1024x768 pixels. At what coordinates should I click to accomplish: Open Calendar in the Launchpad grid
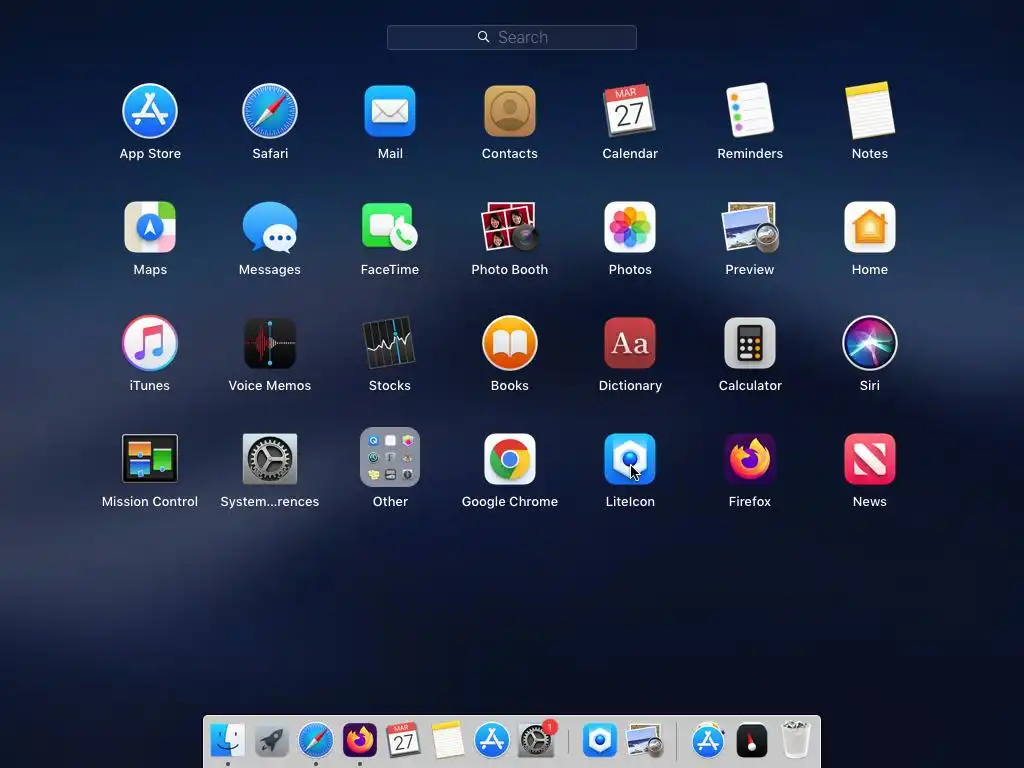630,111
